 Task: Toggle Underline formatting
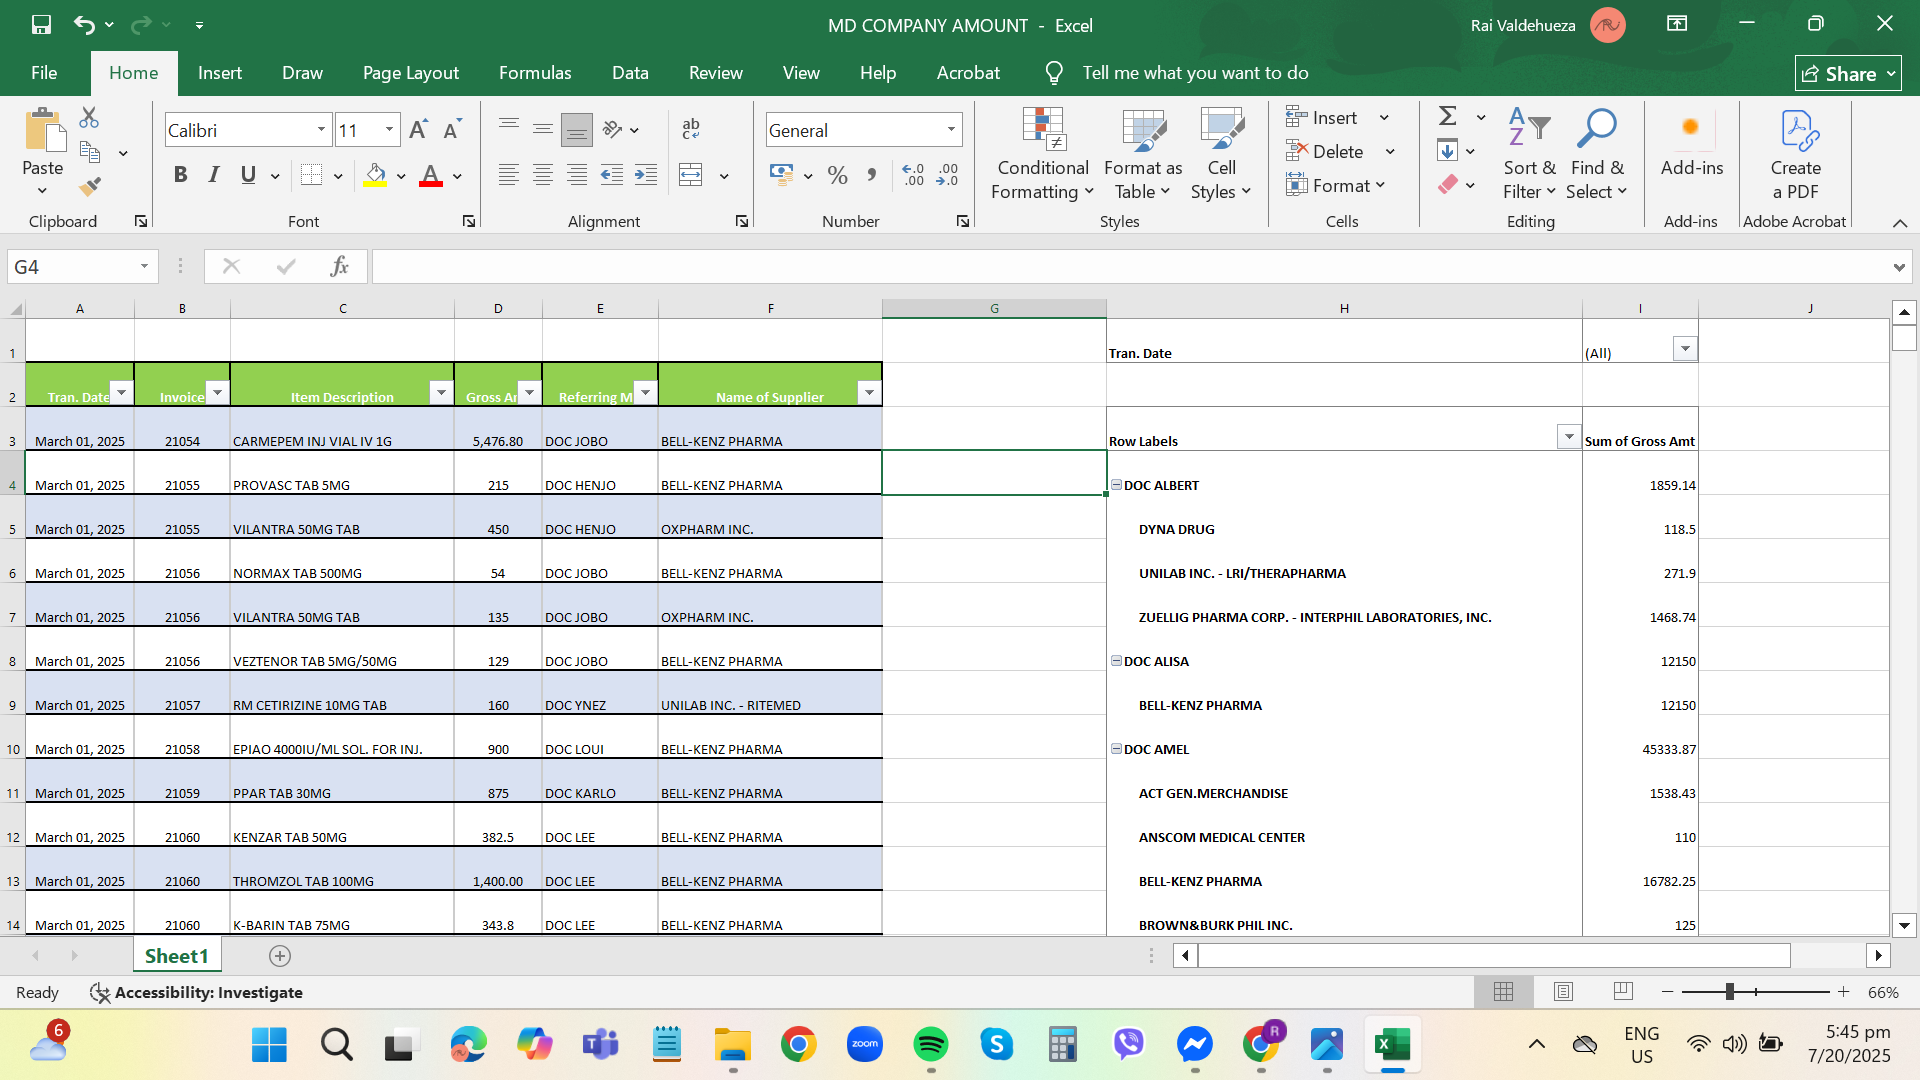(248, 175)
